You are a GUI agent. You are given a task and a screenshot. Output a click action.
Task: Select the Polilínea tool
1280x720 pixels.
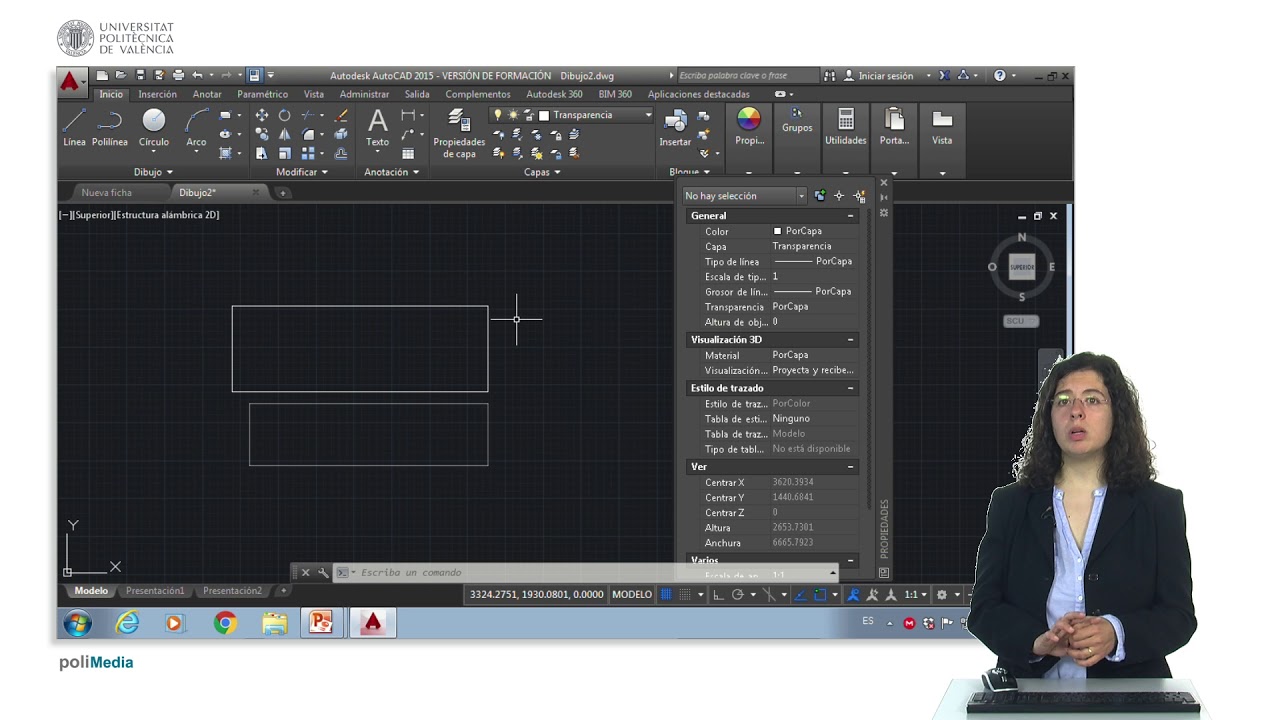coord(110,127)
